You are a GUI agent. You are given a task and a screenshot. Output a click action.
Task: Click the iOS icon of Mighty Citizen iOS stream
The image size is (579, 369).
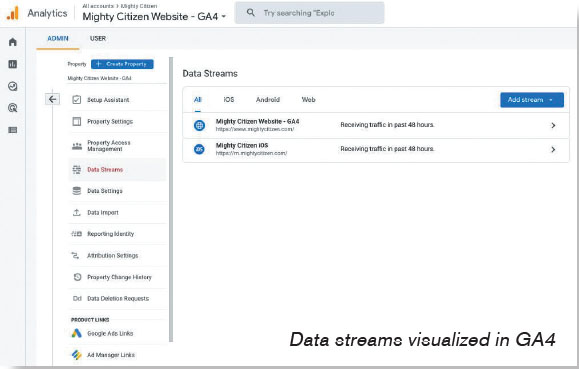click(199, 149)
